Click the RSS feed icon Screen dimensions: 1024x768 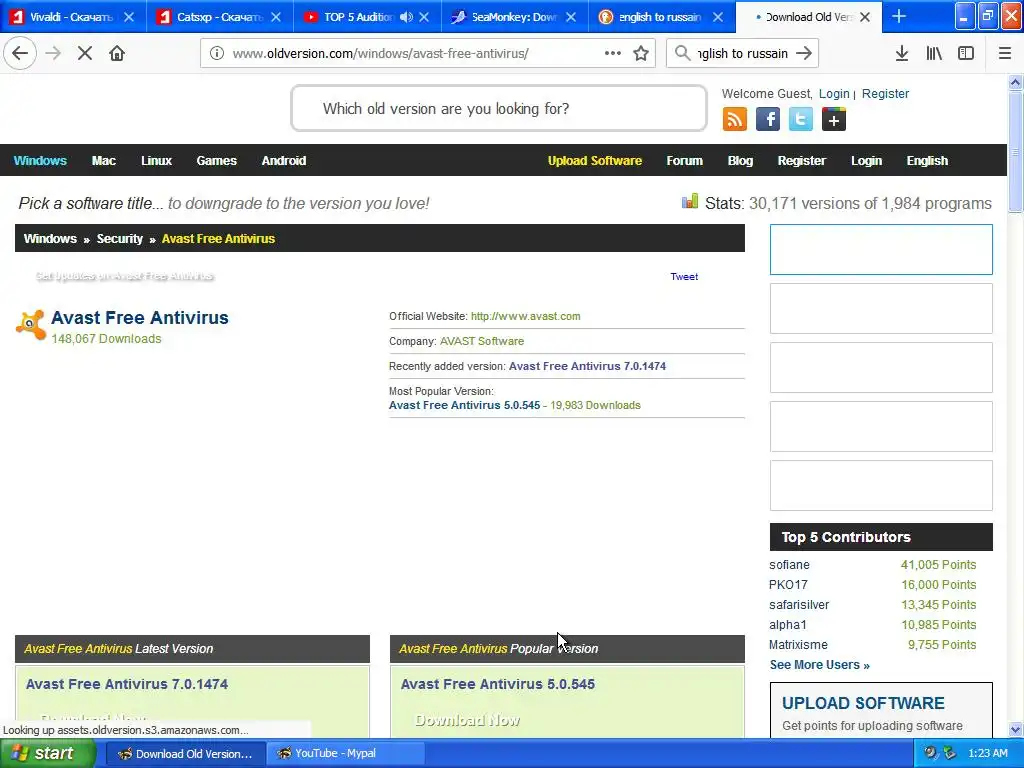pyautogui.click(x=735, y=120)
